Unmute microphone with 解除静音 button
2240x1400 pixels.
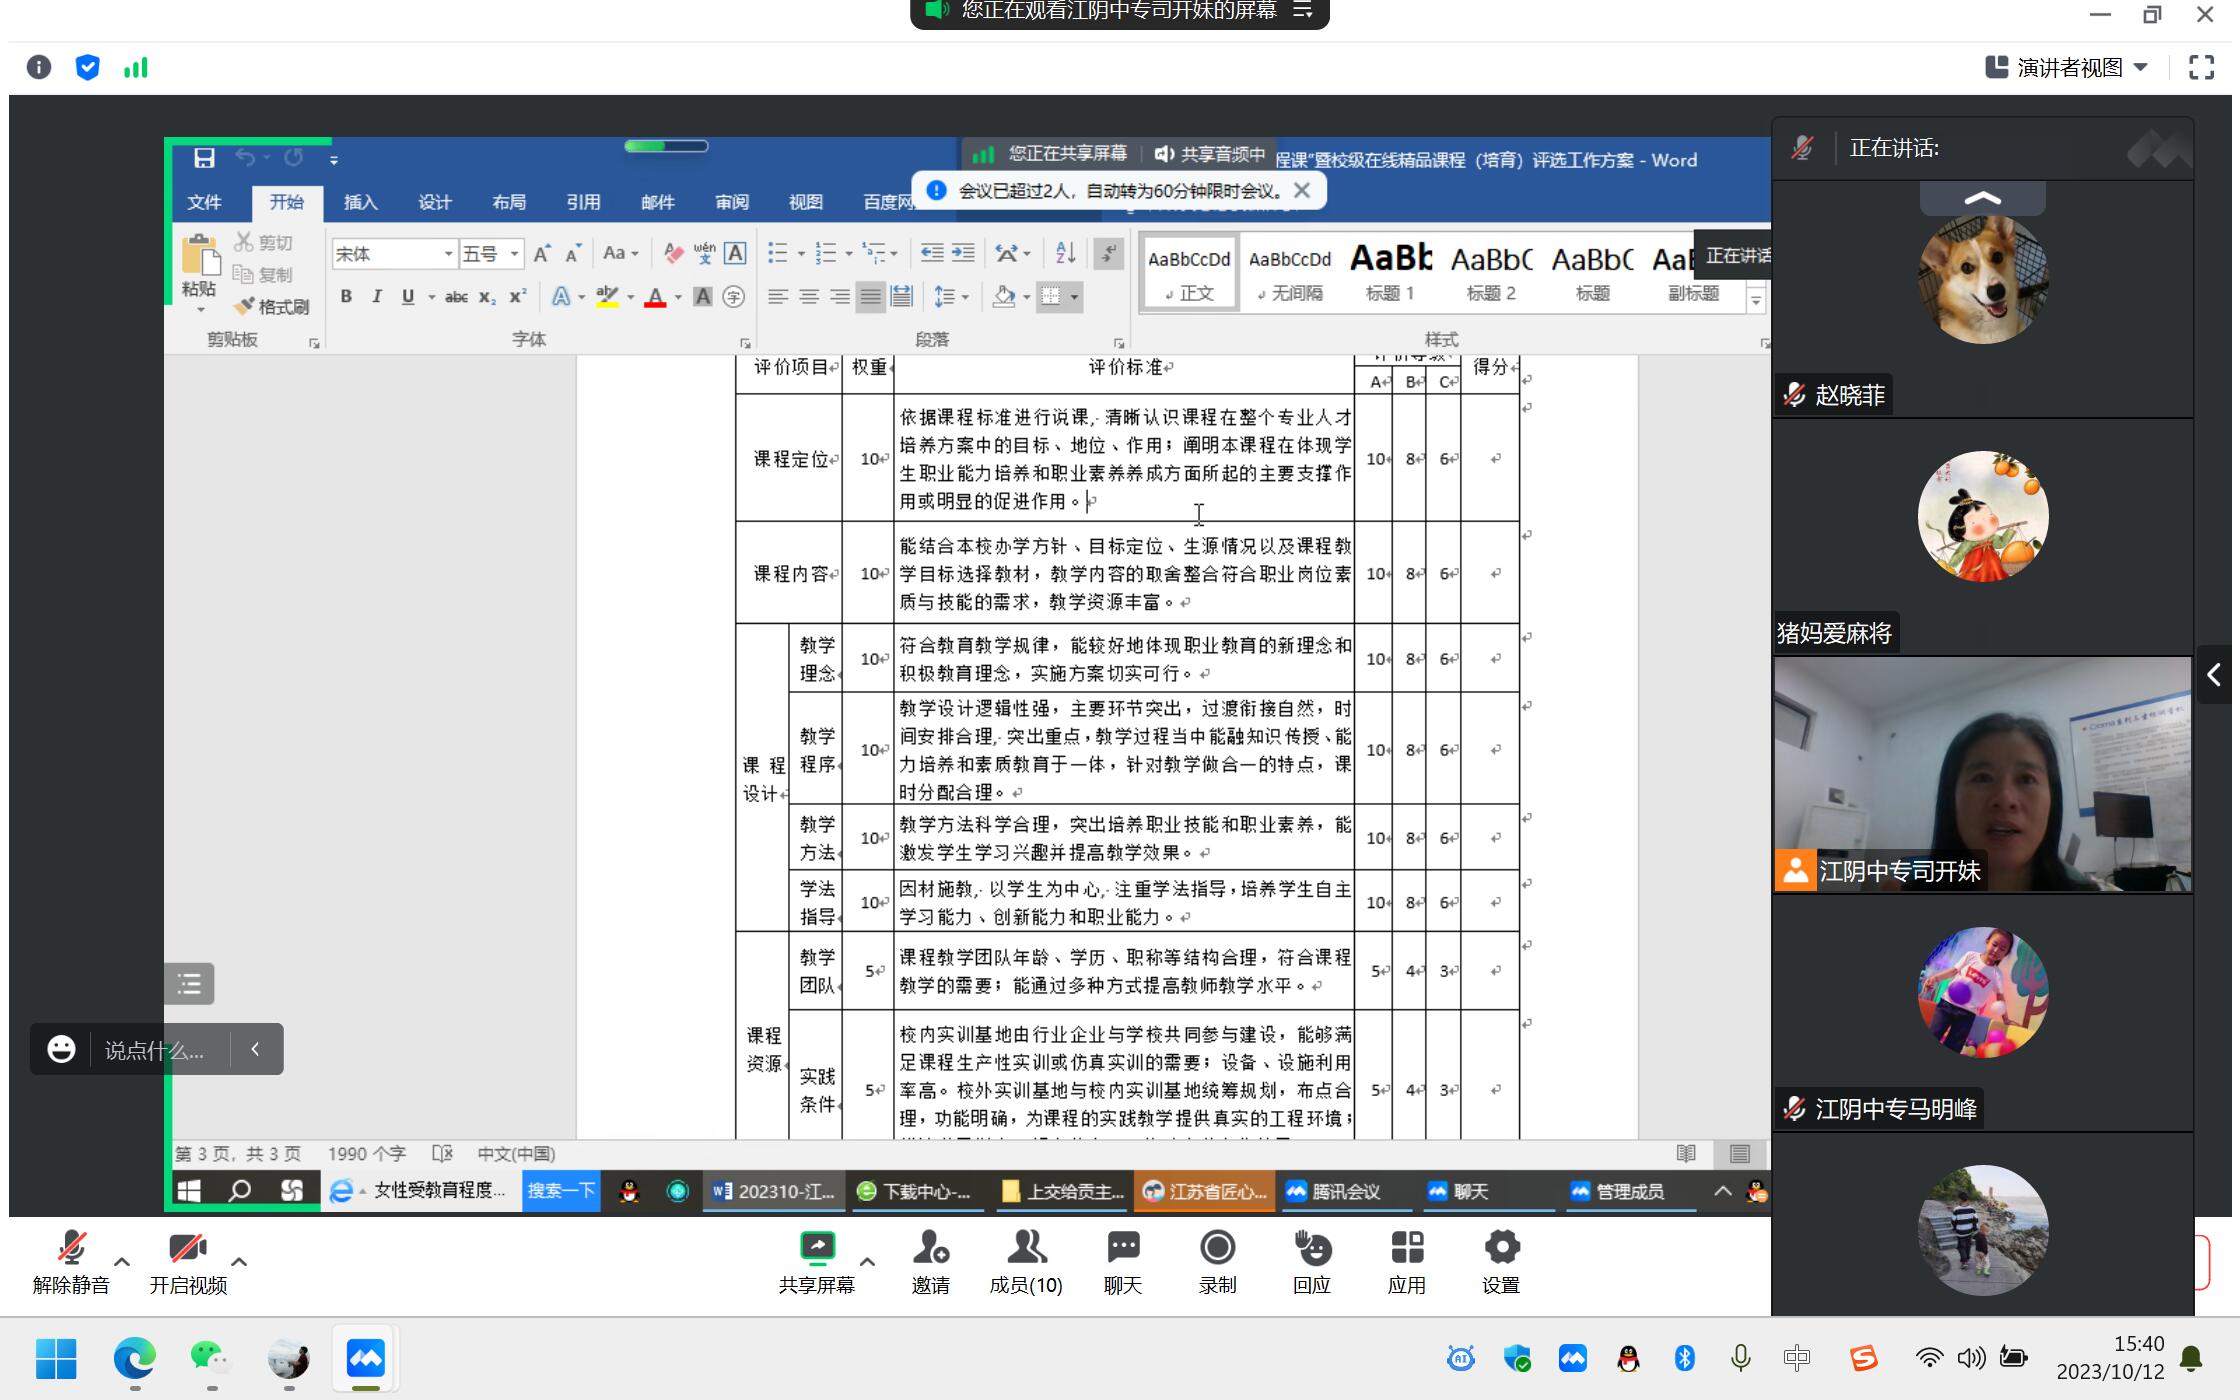71,1262
